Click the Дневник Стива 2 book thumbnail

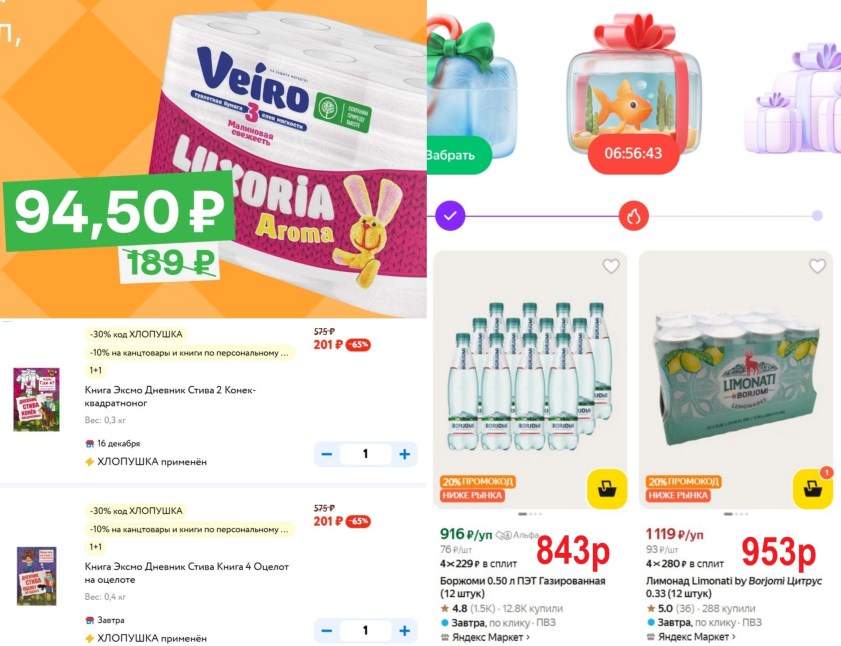click(36, 399)
